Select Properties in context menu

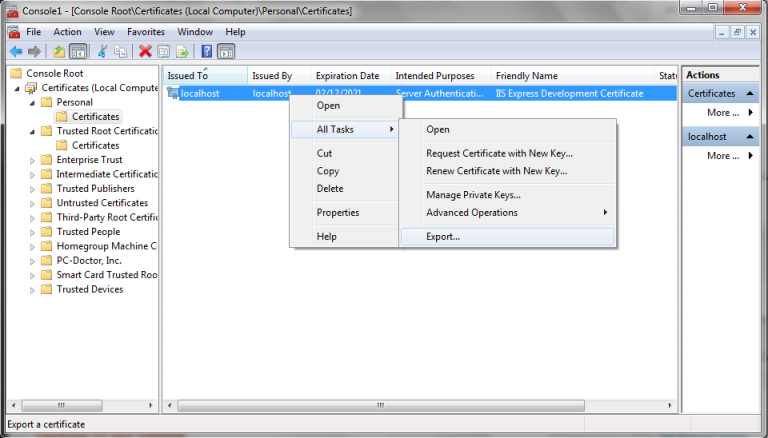coord(345,213)
